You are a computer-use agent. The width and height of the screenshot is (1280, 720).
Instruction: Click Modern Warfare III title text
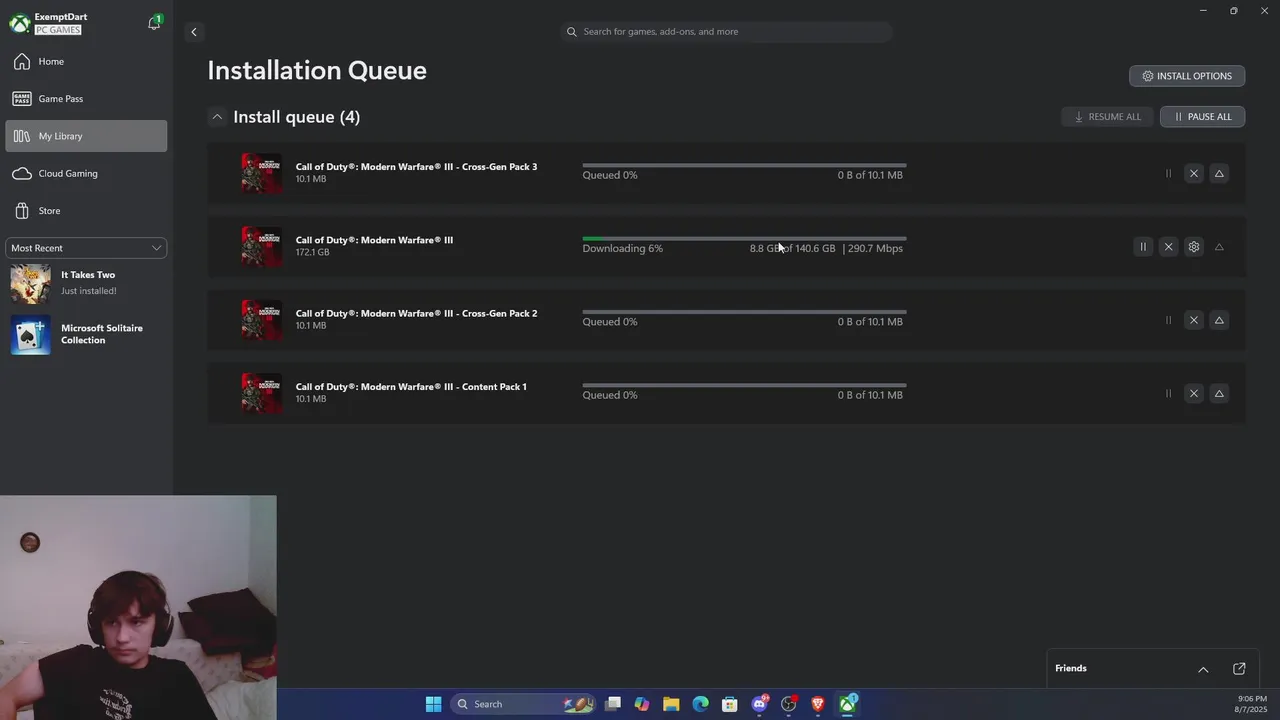click(x=374, y=240)
